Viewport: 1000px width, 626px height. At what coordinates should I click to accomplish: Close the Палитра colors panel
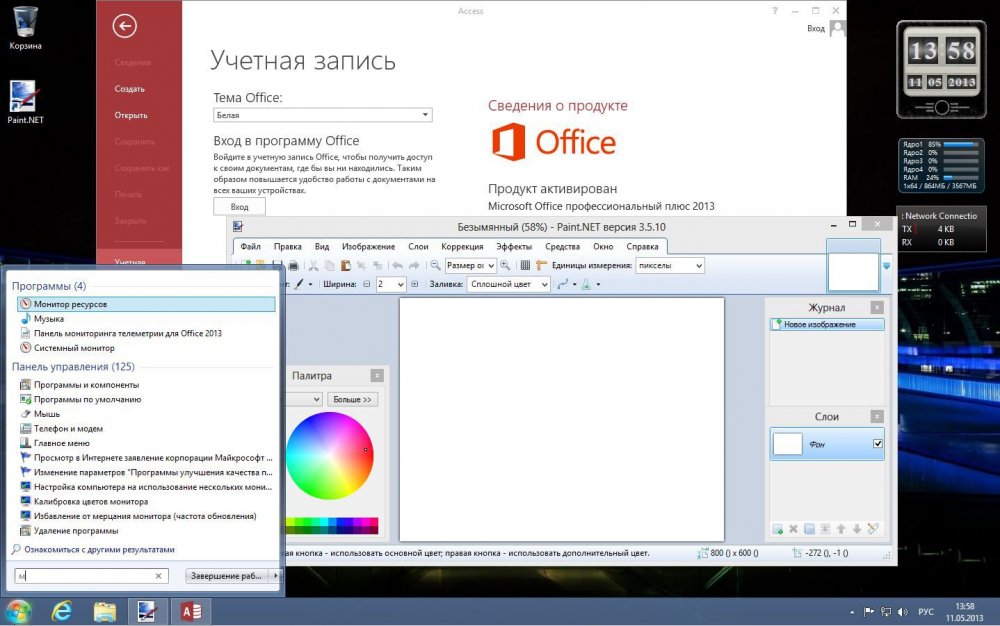point(377,375)
